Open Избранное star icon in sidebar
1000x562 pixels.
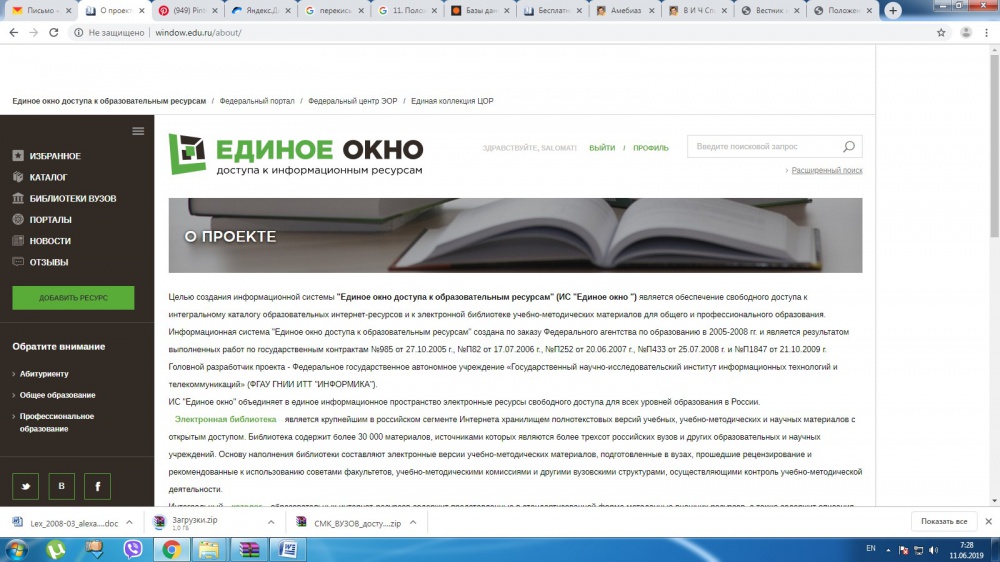click(18, 156)
